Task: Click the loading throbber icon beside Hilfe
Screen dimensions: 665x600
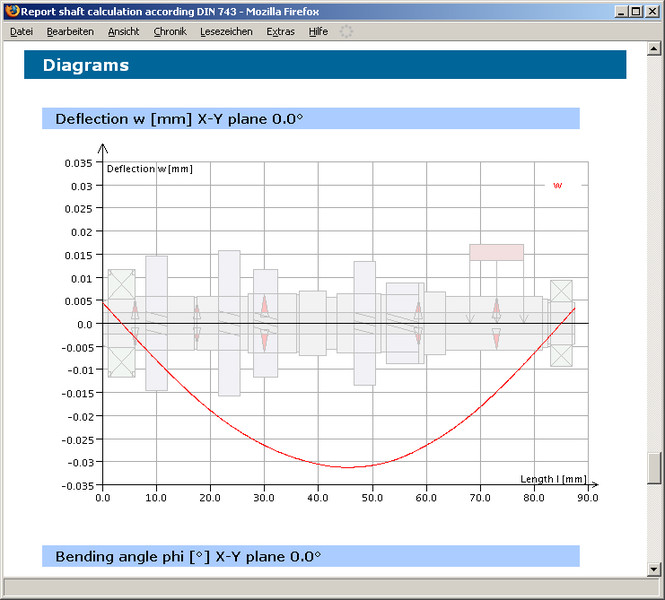Action: [x=347, y=32]
